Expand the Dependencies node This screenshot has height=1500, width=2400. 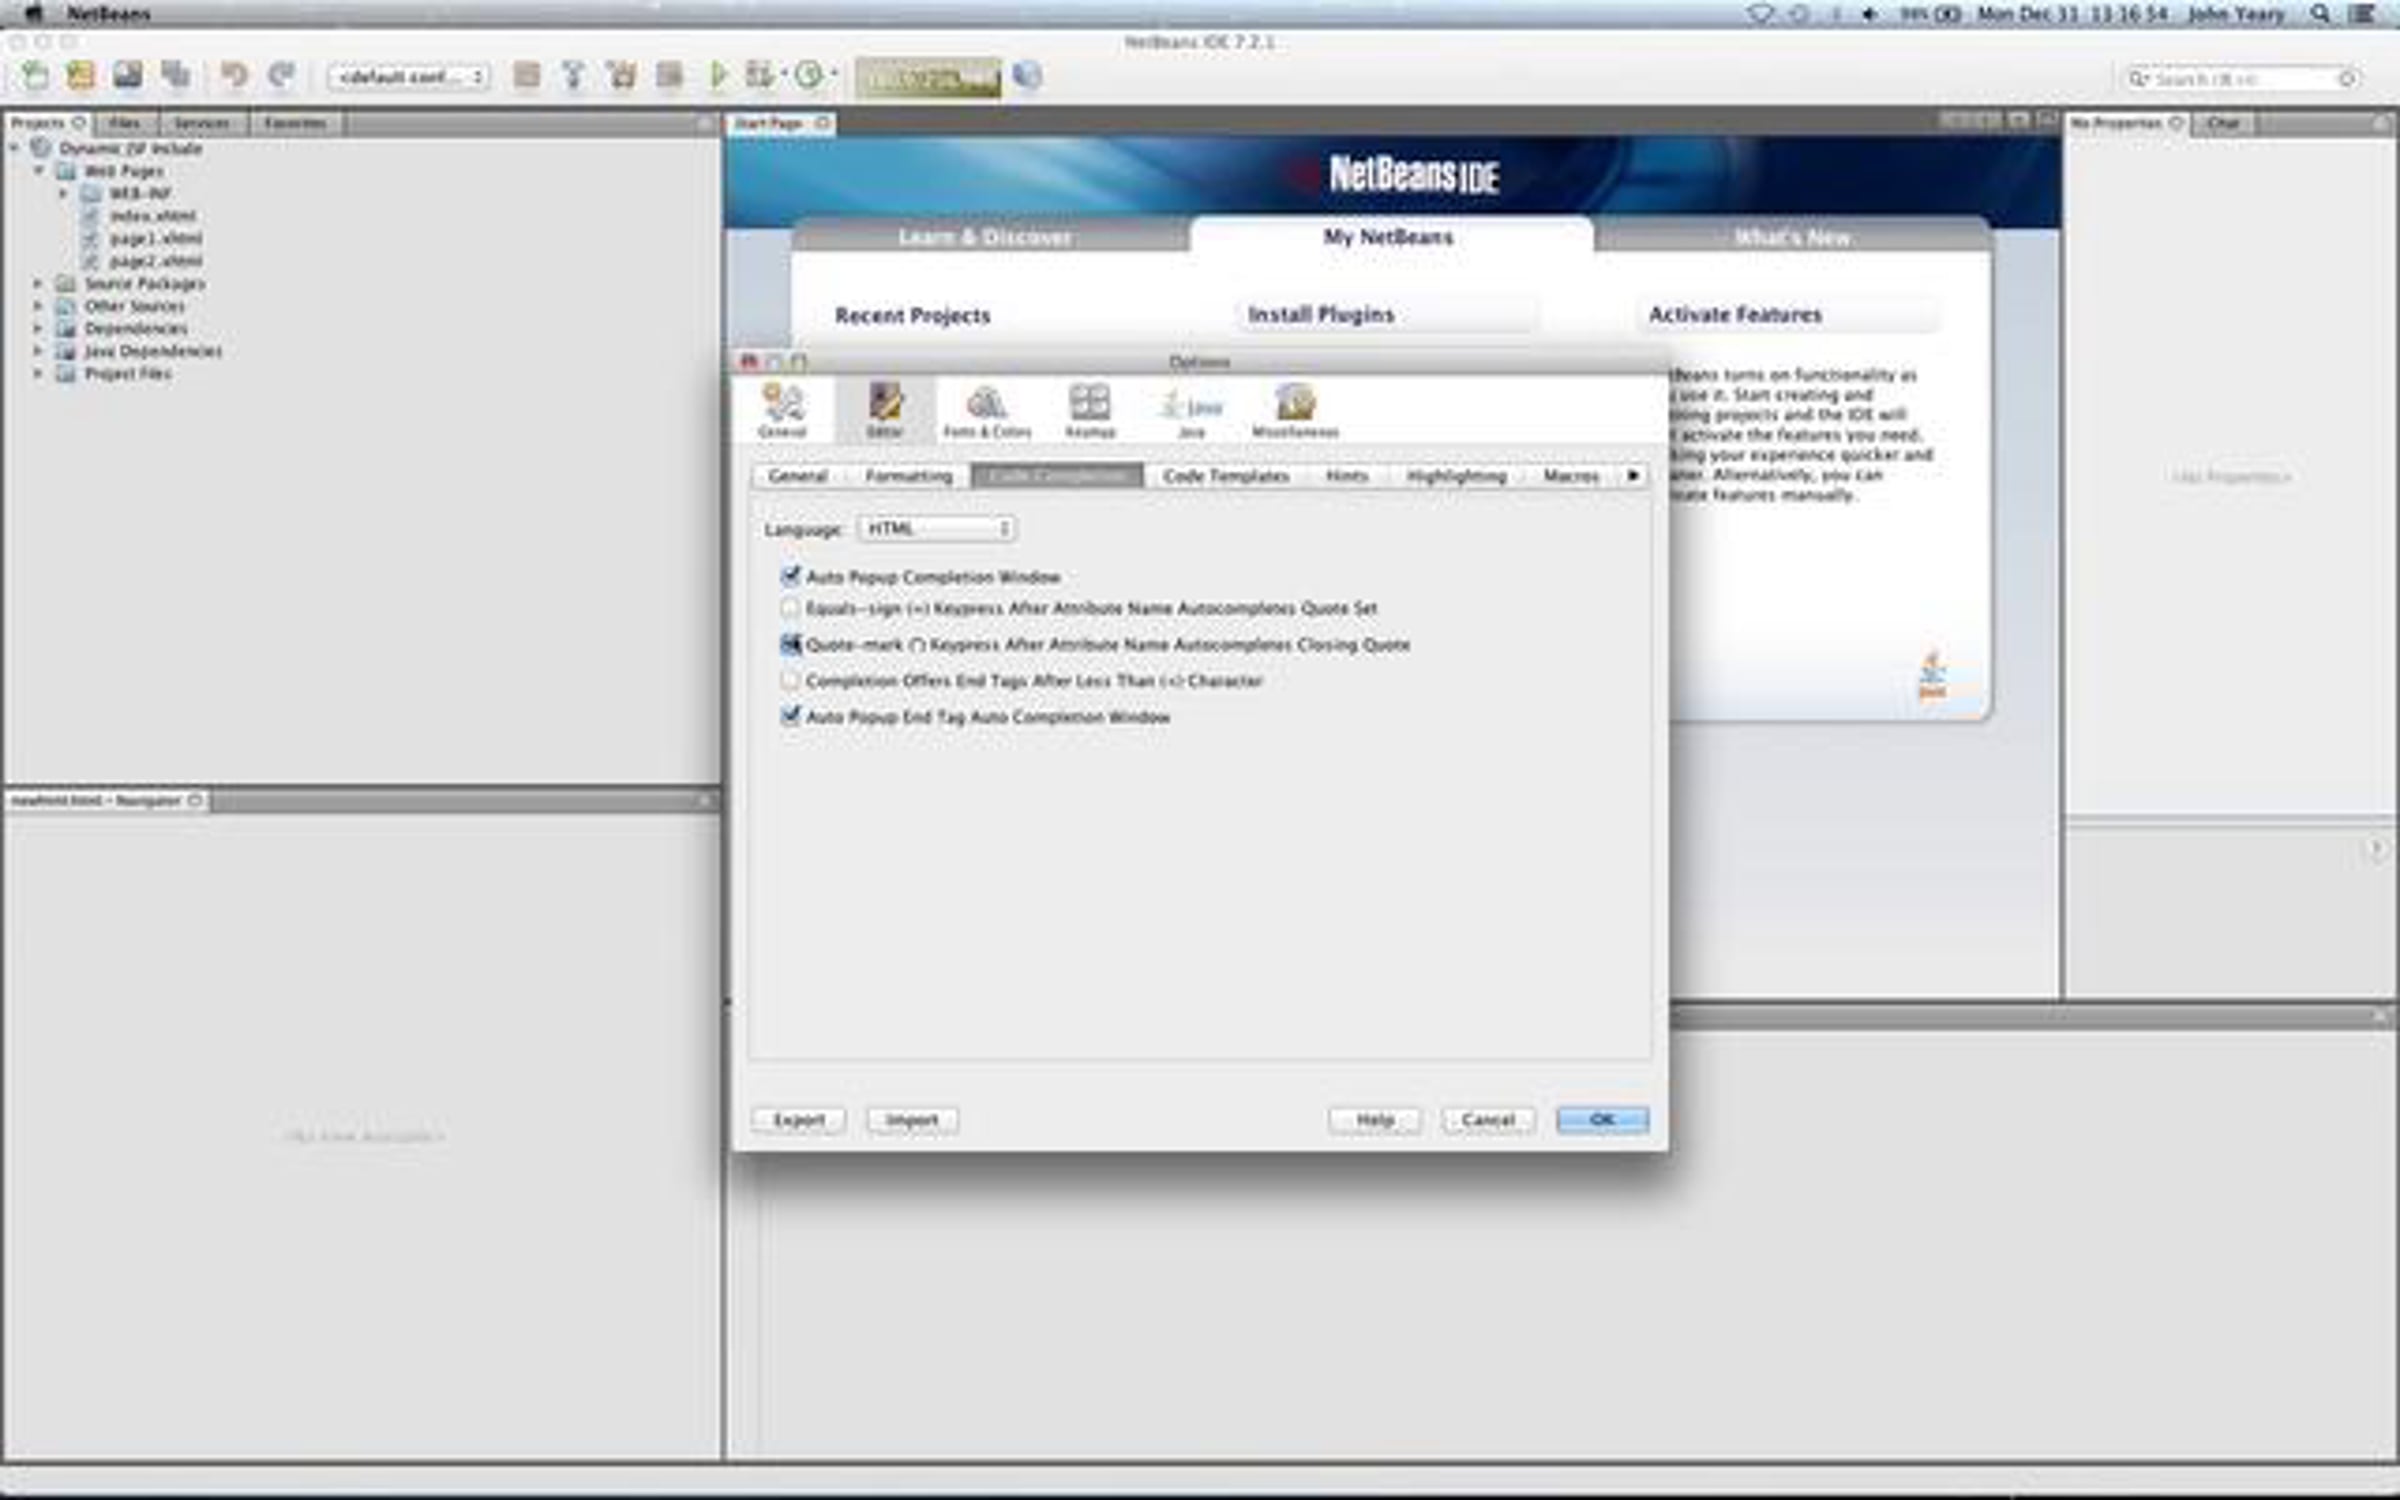(x=39, y=329)
